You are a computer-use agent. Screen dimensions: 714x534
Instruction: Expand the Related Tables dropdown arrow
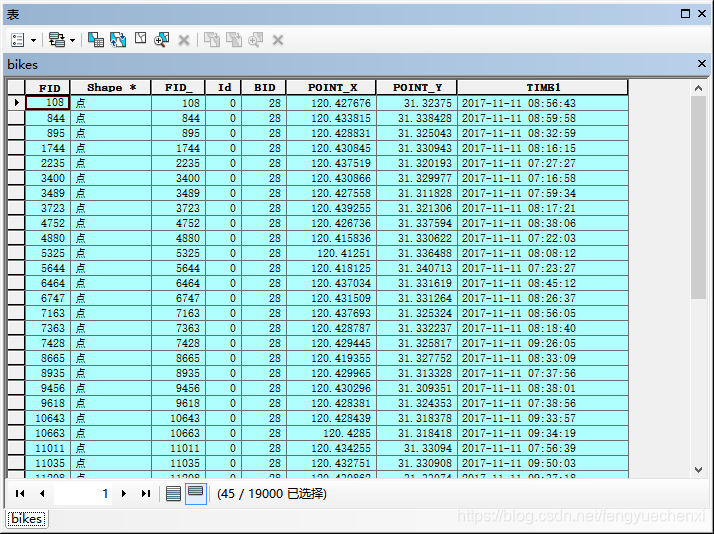[72, 41]
